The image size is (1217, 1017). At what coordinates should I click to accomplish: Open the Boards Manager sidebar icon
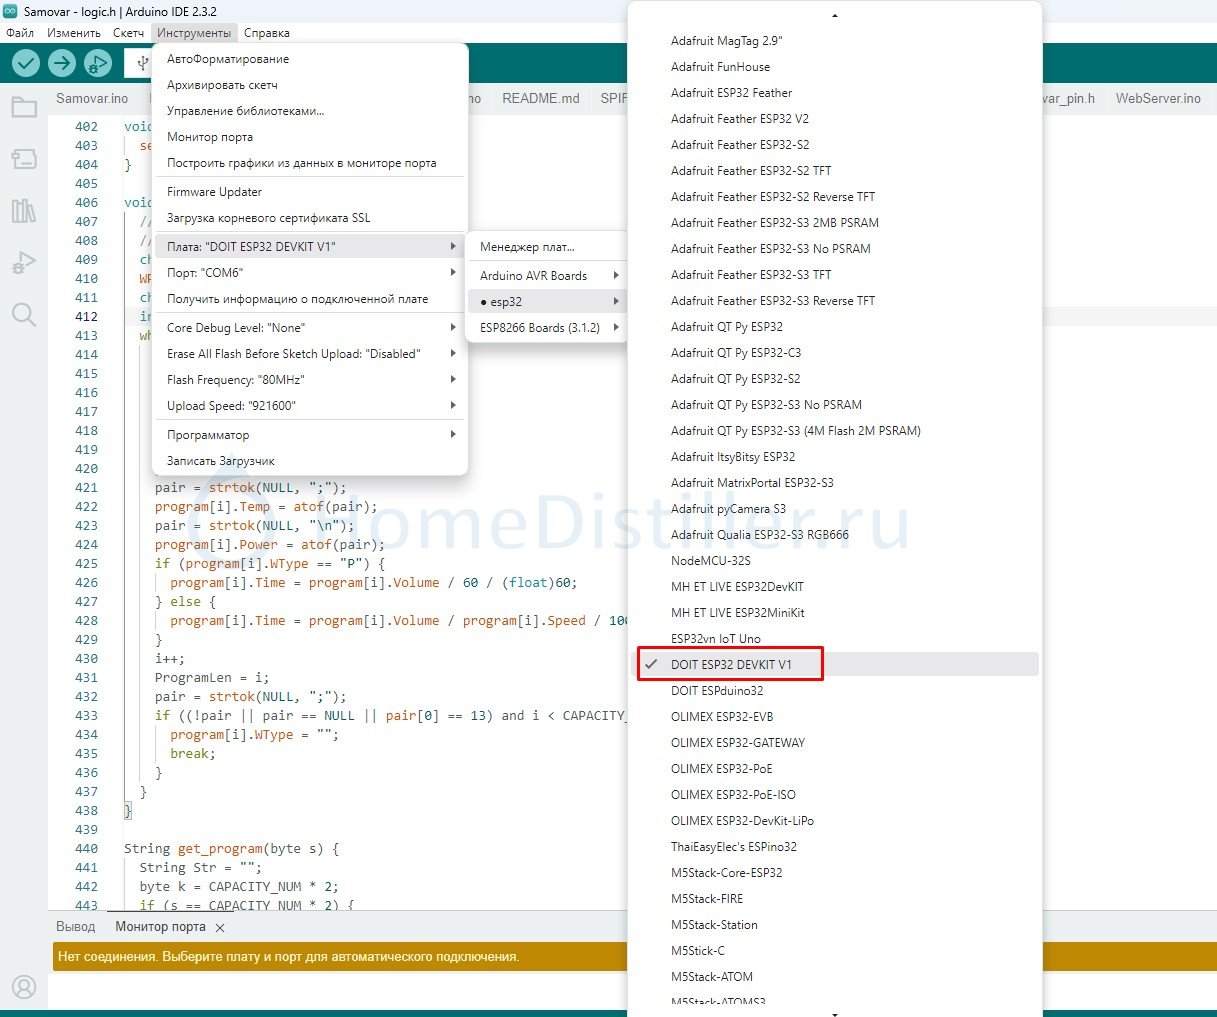(24, 159)
